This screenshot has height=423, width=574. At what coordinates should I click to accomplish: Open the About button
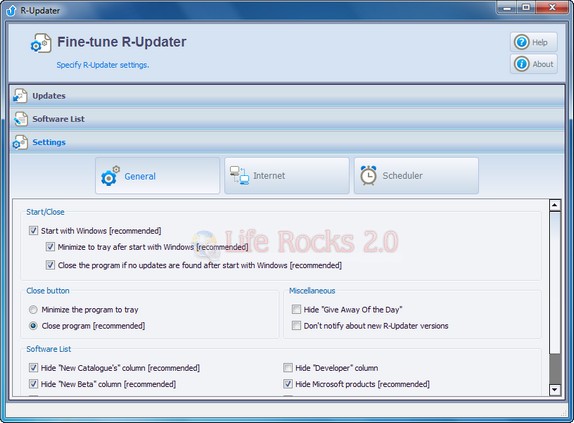(534, 64)
